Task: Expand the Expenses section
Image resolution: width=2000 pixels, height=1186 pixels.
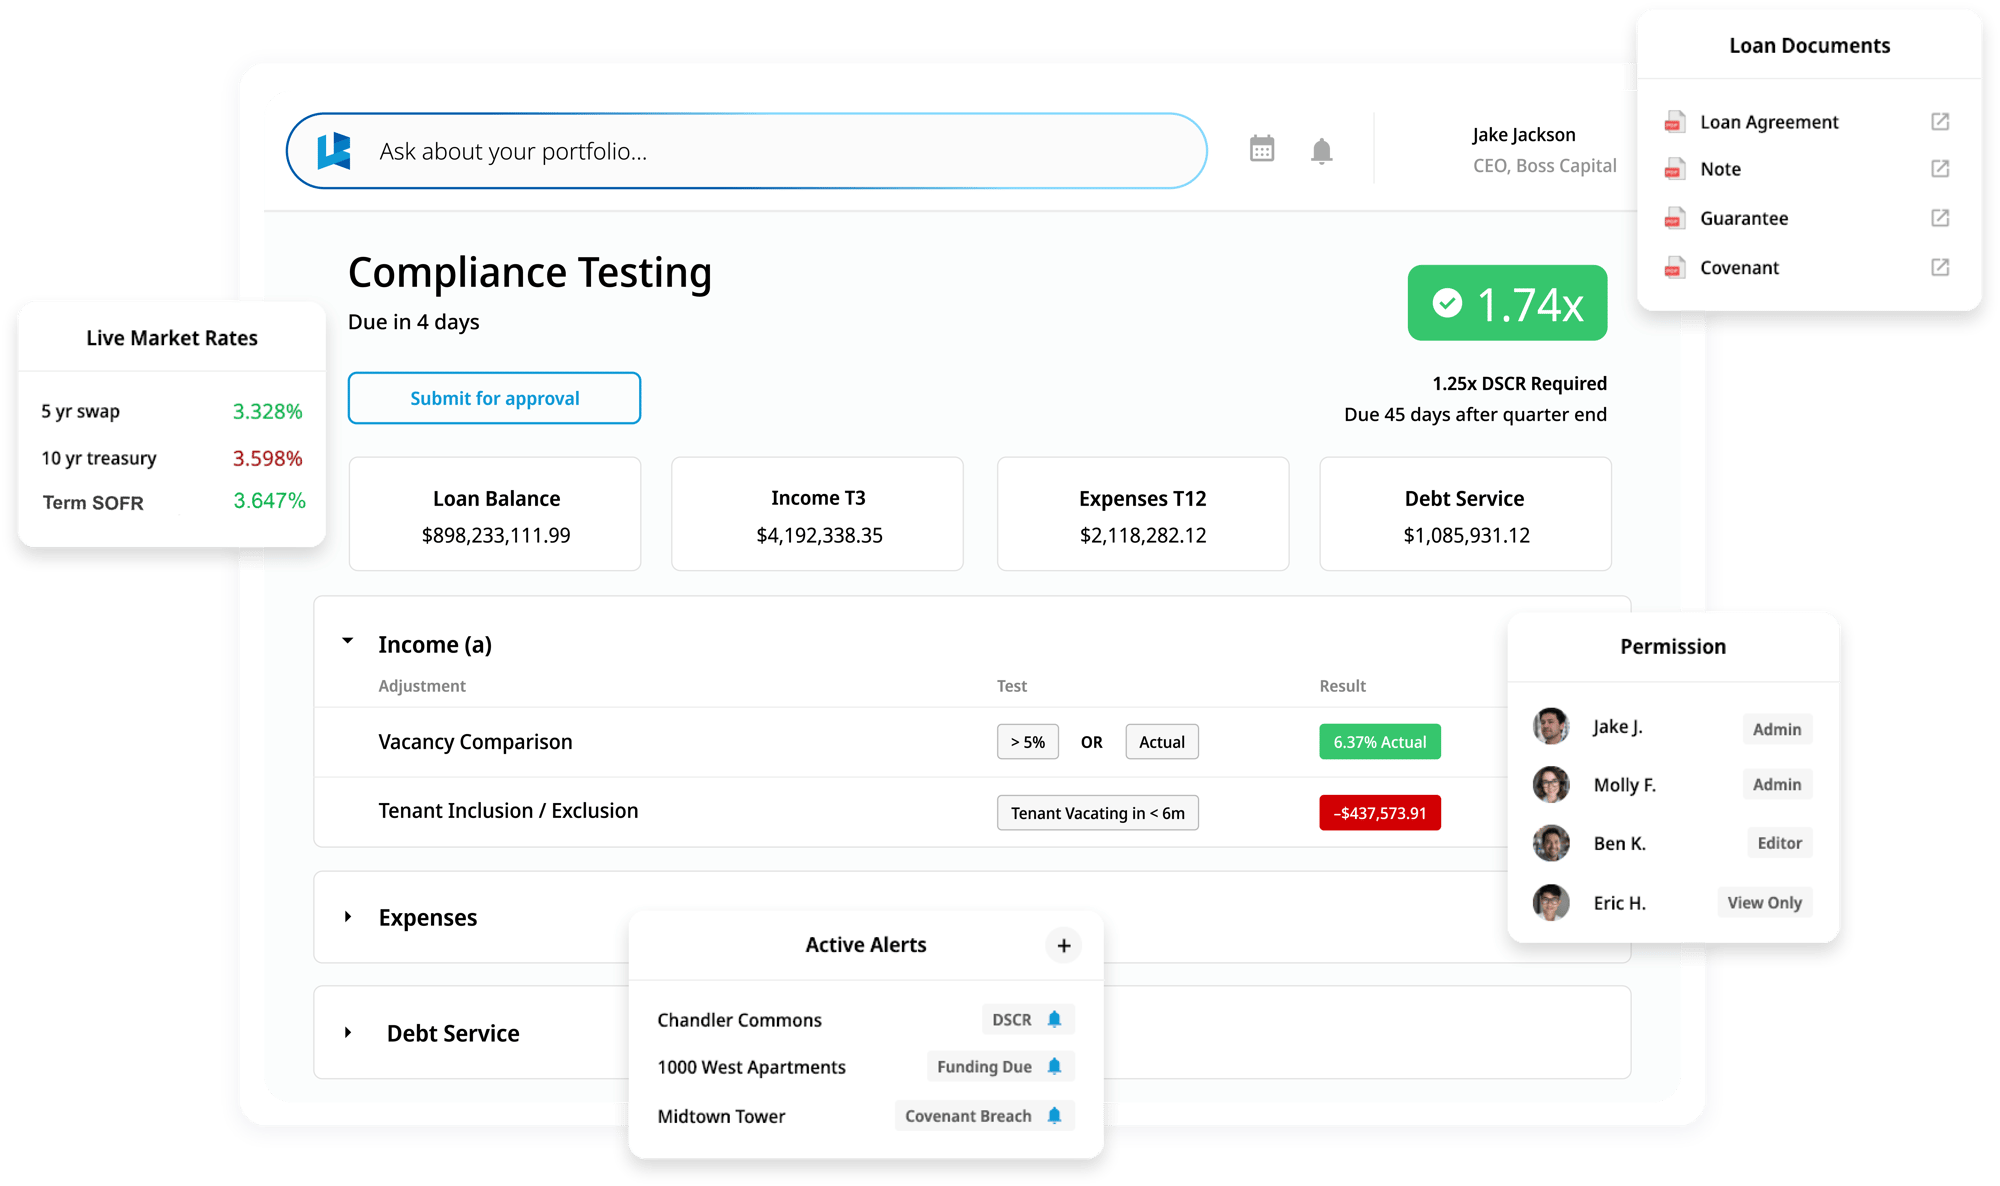Action: 348,917
